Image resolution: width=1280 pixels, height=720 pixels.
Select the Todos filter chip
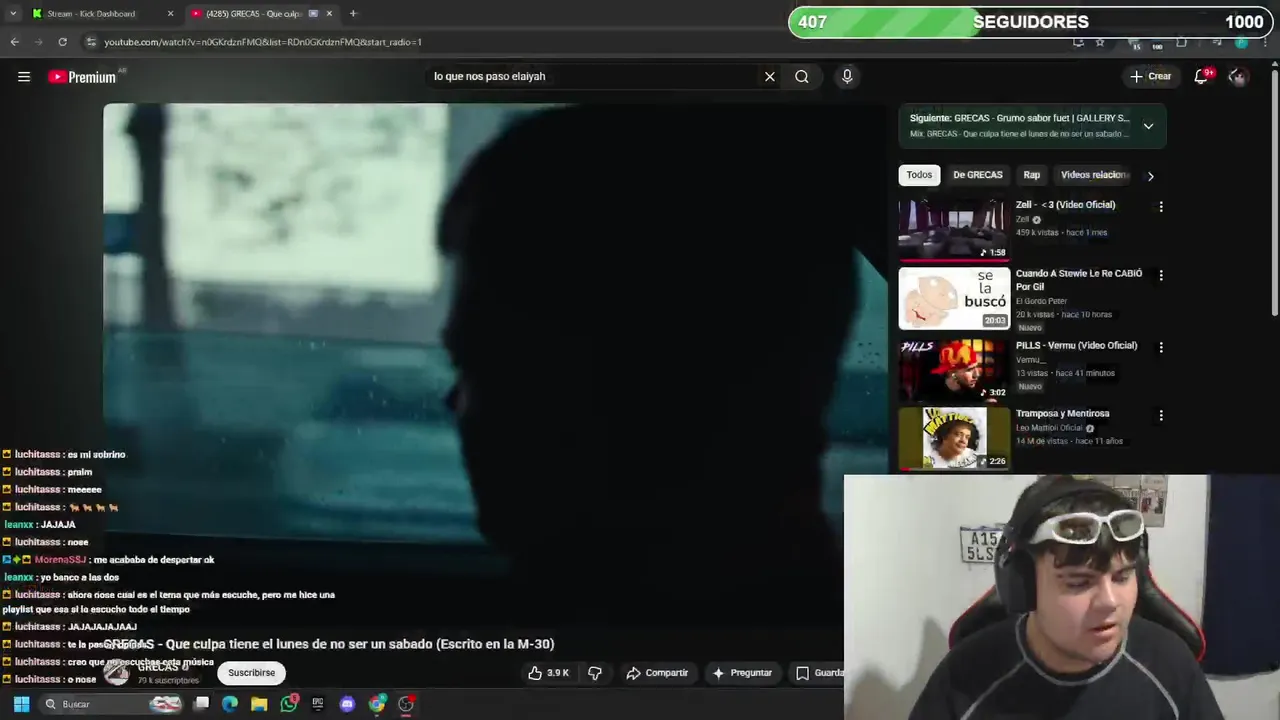(919, 175)
